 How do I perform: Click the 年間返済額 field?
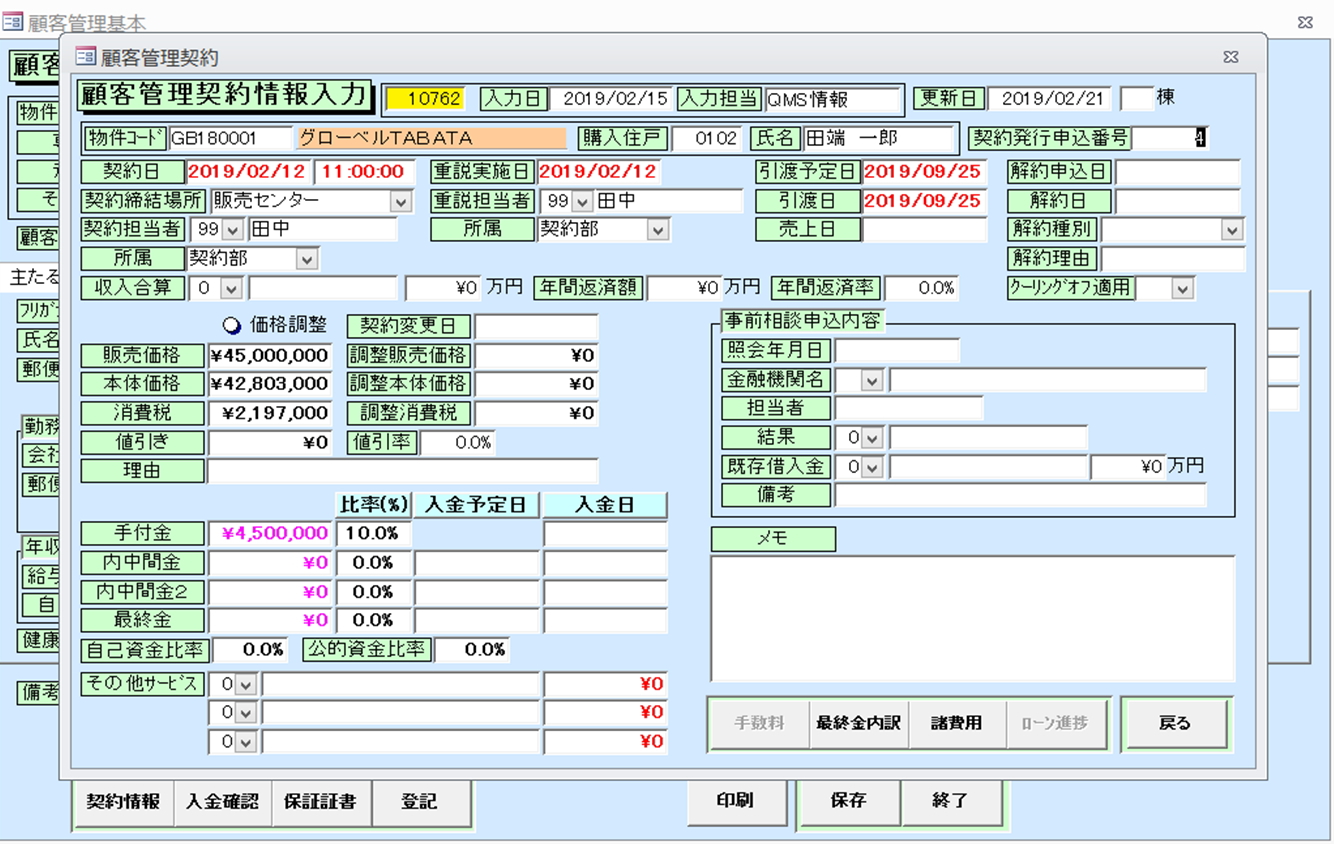pos(685,288)
